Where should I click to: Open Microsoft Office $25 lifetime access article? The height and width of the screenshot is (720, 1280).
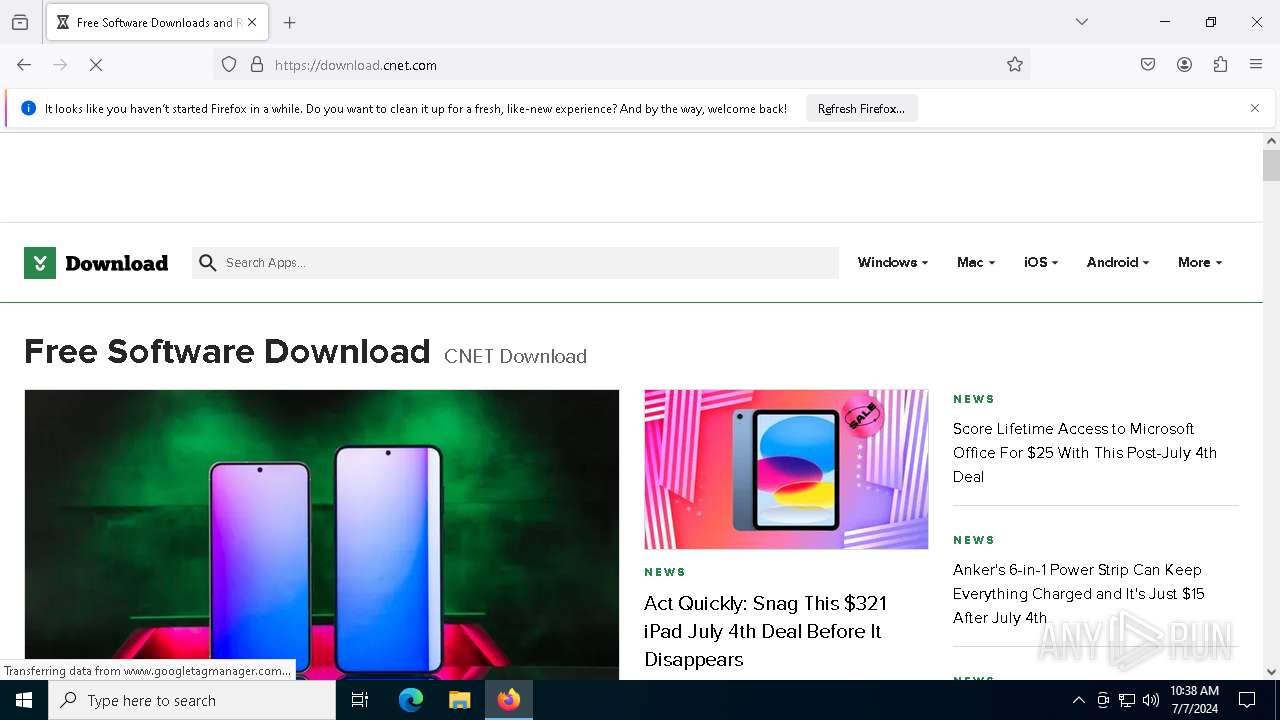click(x=1085, y=453)
